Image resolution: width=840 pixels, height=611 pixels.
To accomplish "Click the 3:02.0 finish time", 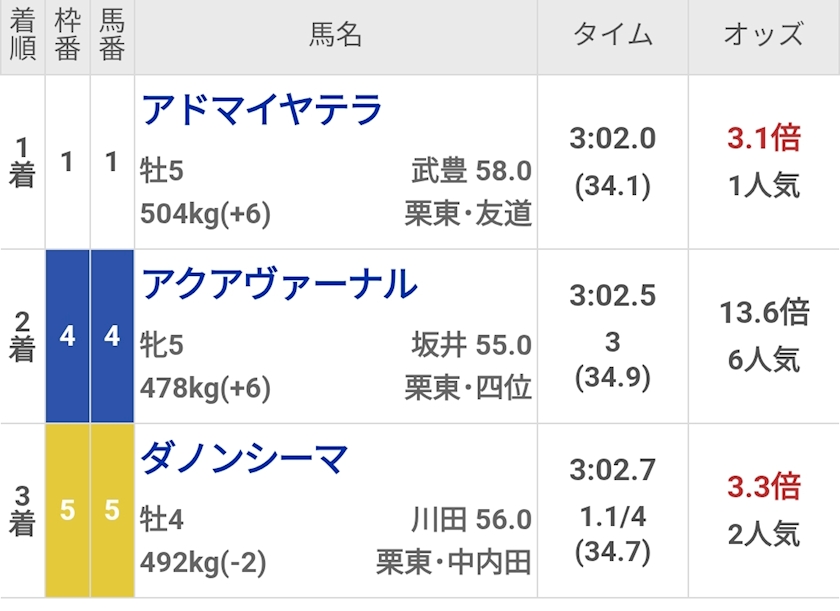I will (x=612, y=139).
